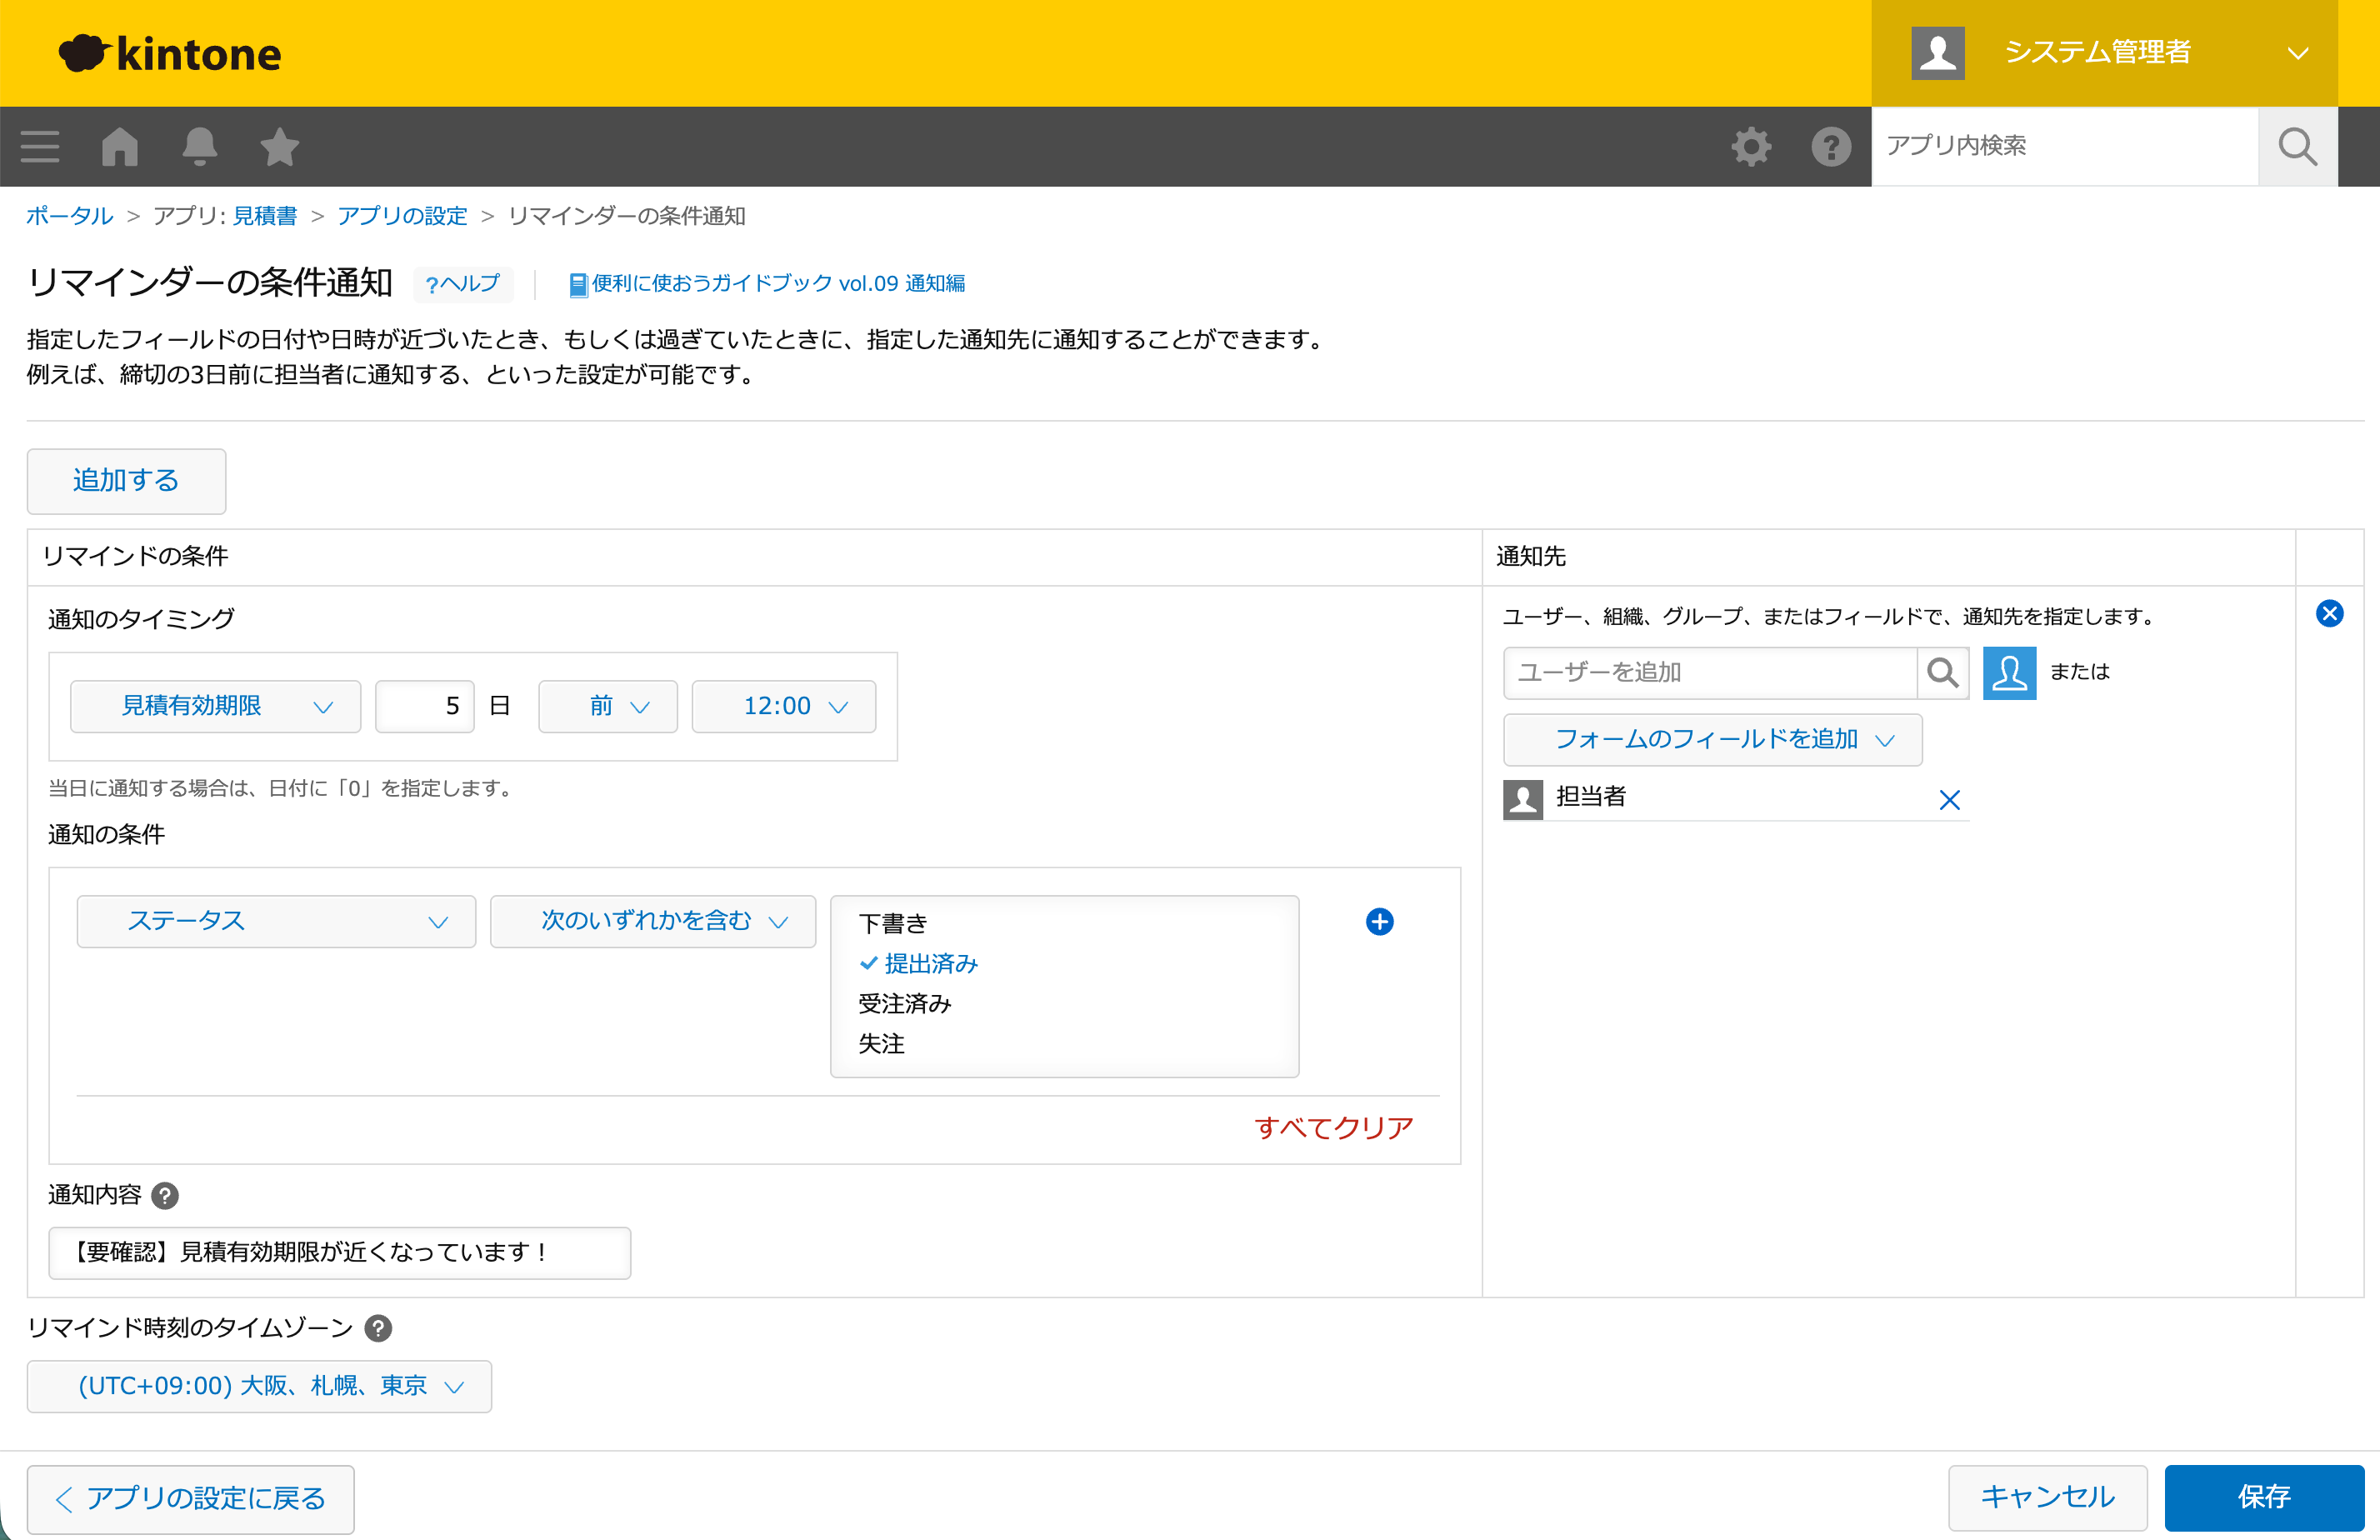The image size is (2380, 1540).
Task: Open the hamburger navigation menu
Action: click(x=40, y=146)
